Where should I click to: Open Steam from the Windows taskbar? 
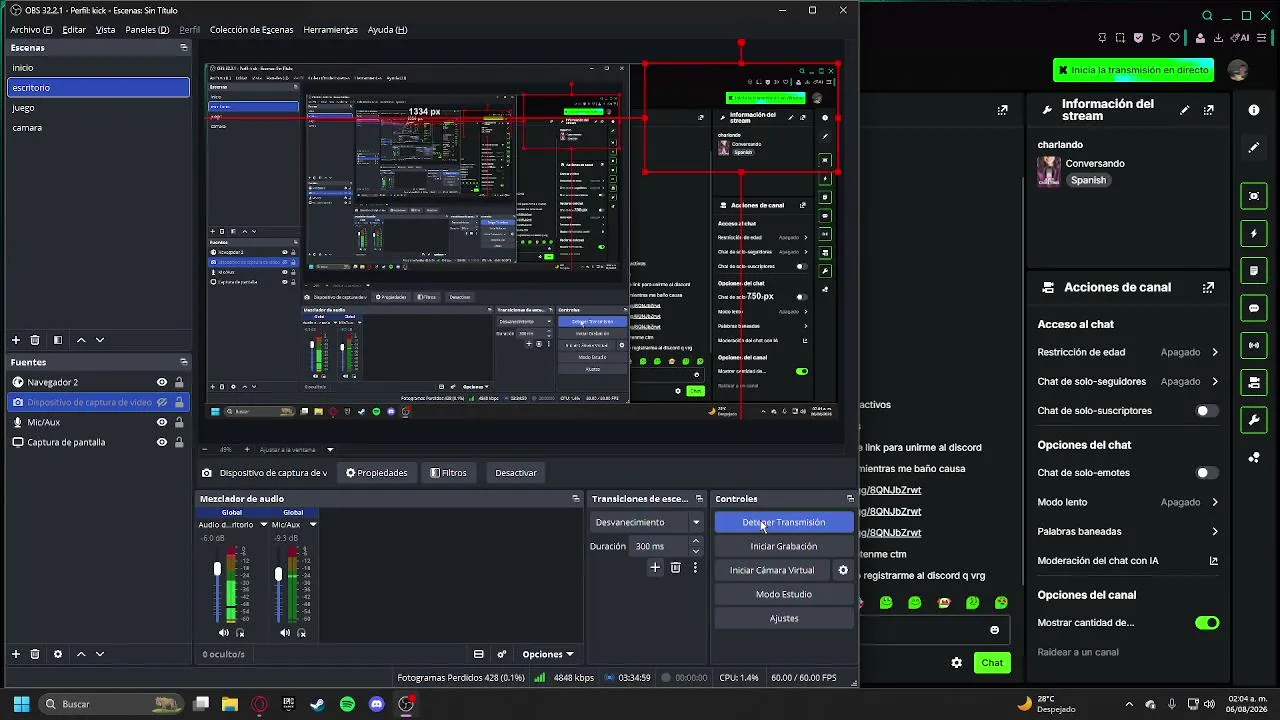pyautogui.click(x=317, y=704)
